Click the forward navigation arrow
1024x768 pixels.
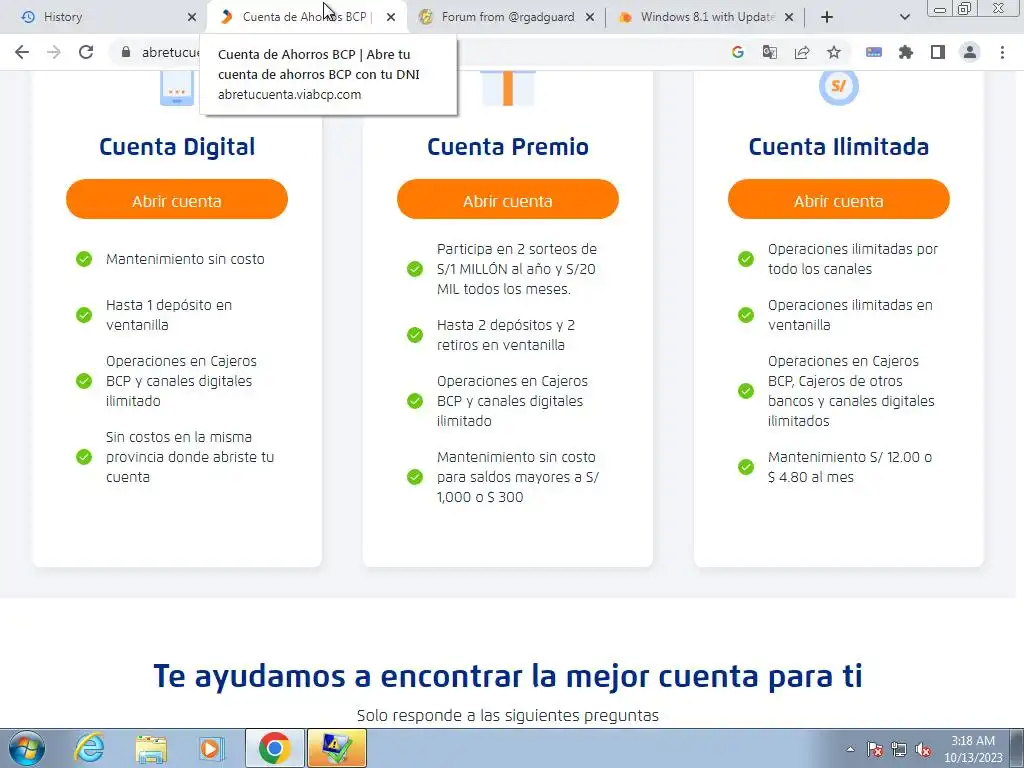(x=54, y=52)
